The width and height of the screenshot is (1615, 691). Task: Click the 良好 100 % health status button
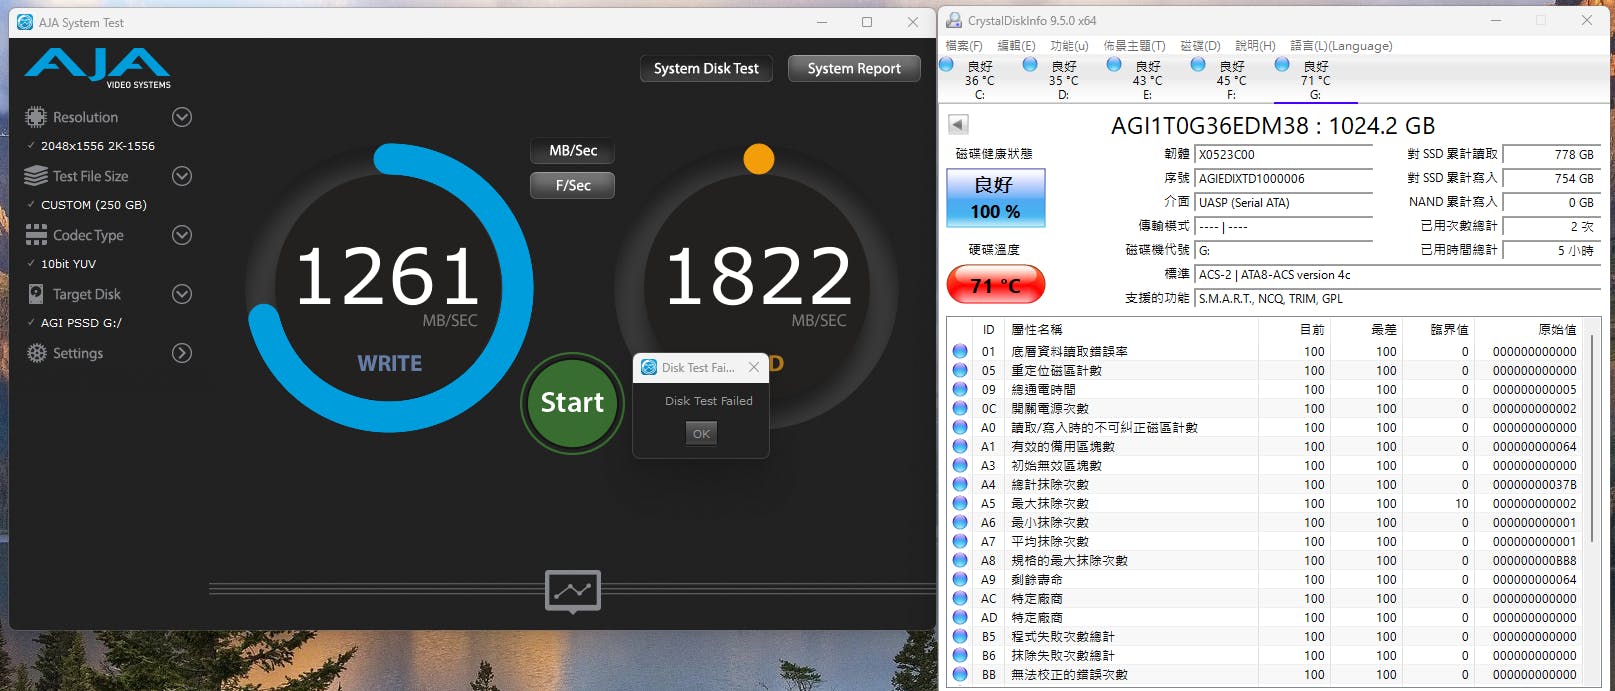tap(995, 198)
